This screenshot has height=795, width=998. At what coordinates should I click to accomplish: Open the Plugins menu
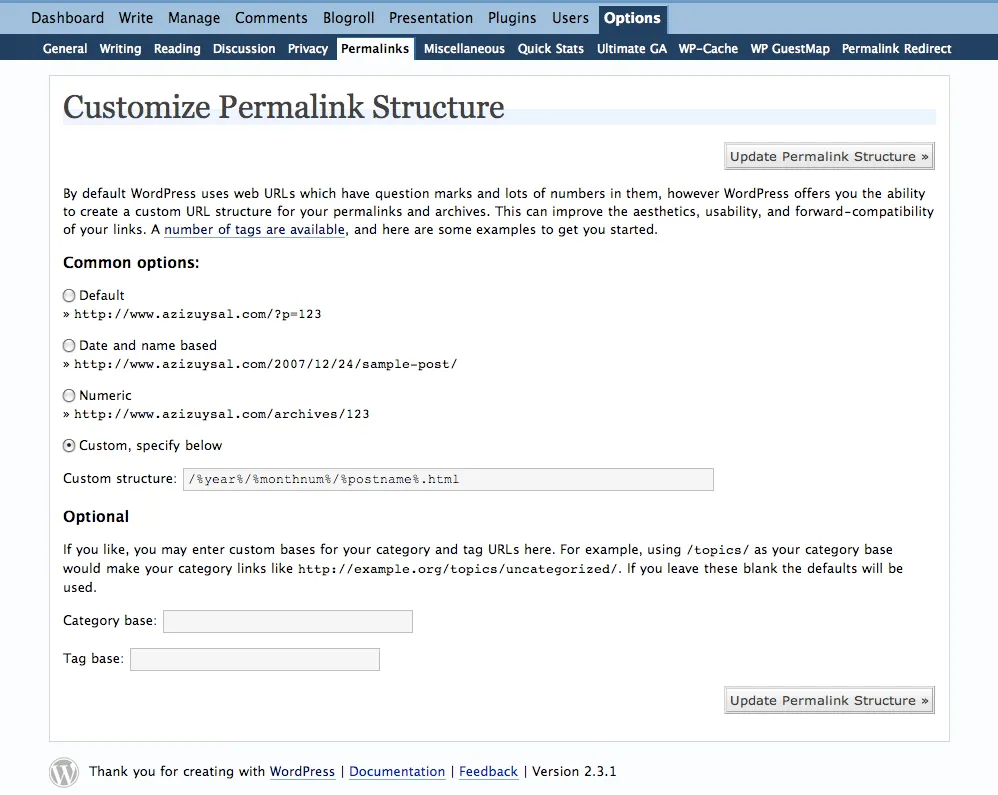(x=511, y=18)
